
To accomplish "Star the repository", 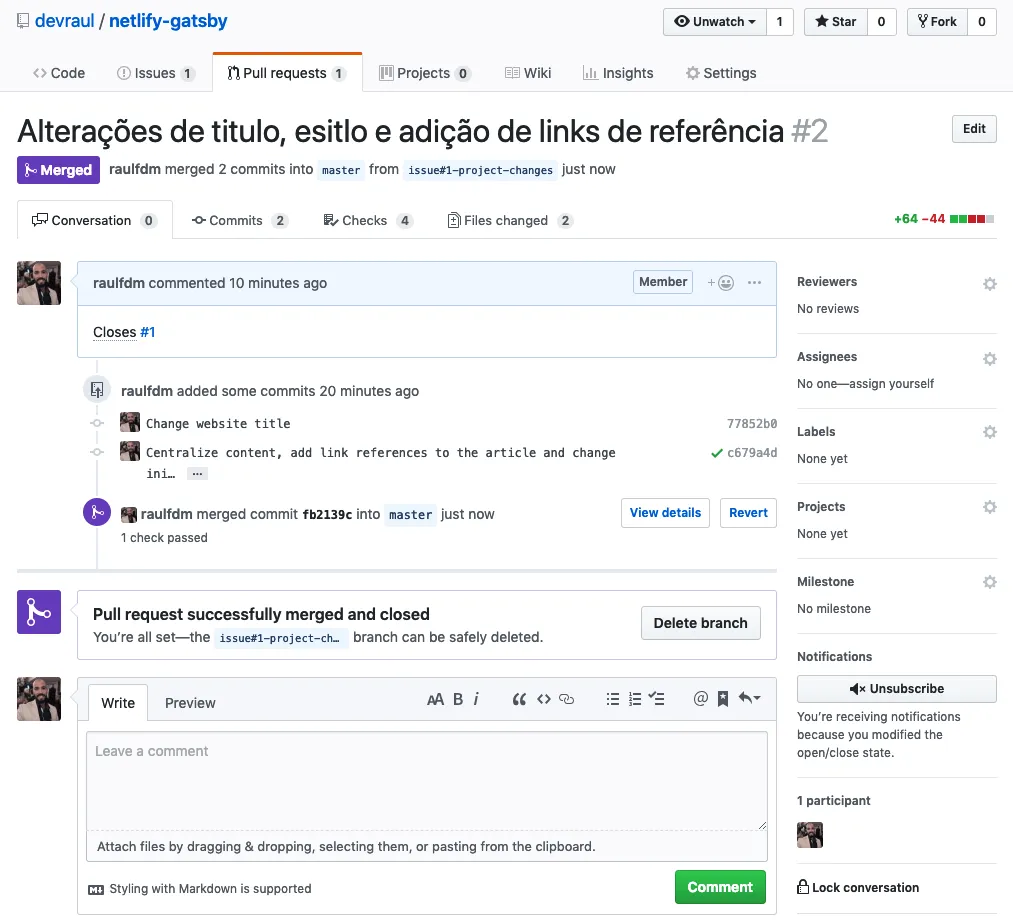I will coord(836,22).
